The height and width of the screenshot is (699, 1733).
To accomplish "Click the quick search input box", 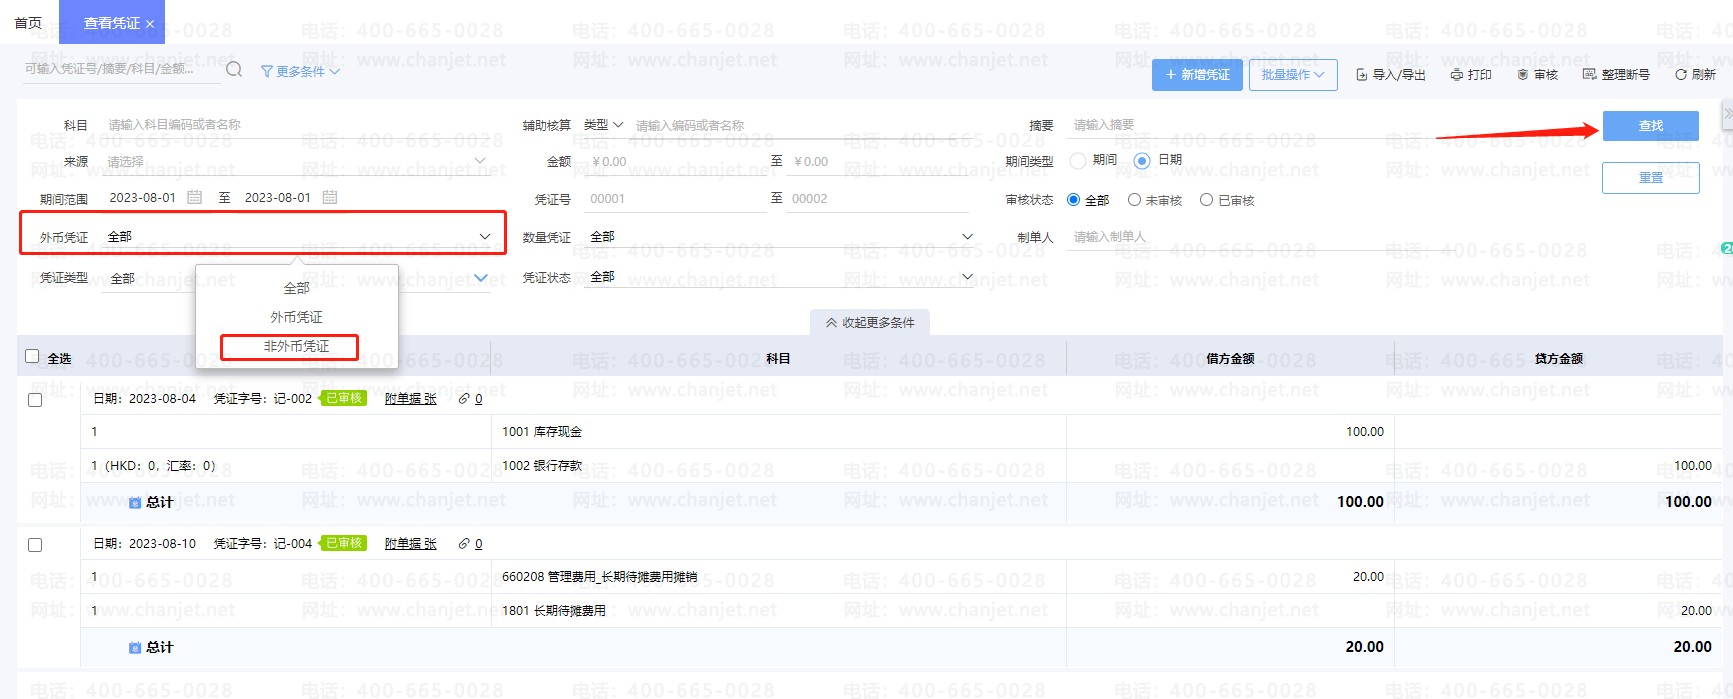I will click(120, 69).
